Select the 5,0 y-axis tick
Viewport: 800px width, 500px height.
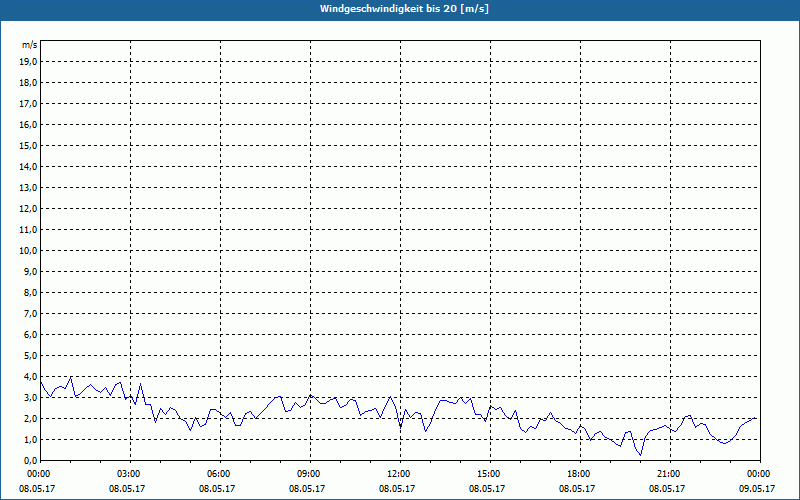point(31,356)
